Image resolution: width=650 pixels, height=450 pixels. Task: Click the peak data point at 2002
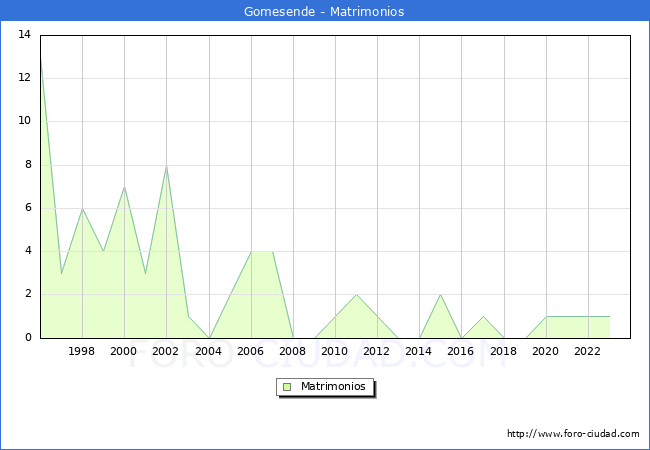tap(166, 166)
